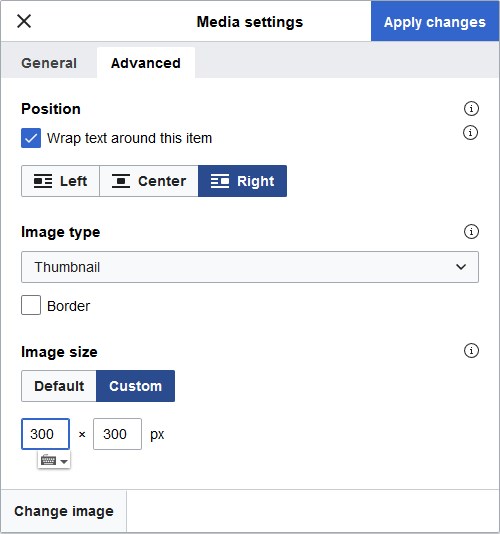This screenshot has height=534, width=500.
Task: Switch to the General tab
Action: pyautogui.click(x=49, y=63)
